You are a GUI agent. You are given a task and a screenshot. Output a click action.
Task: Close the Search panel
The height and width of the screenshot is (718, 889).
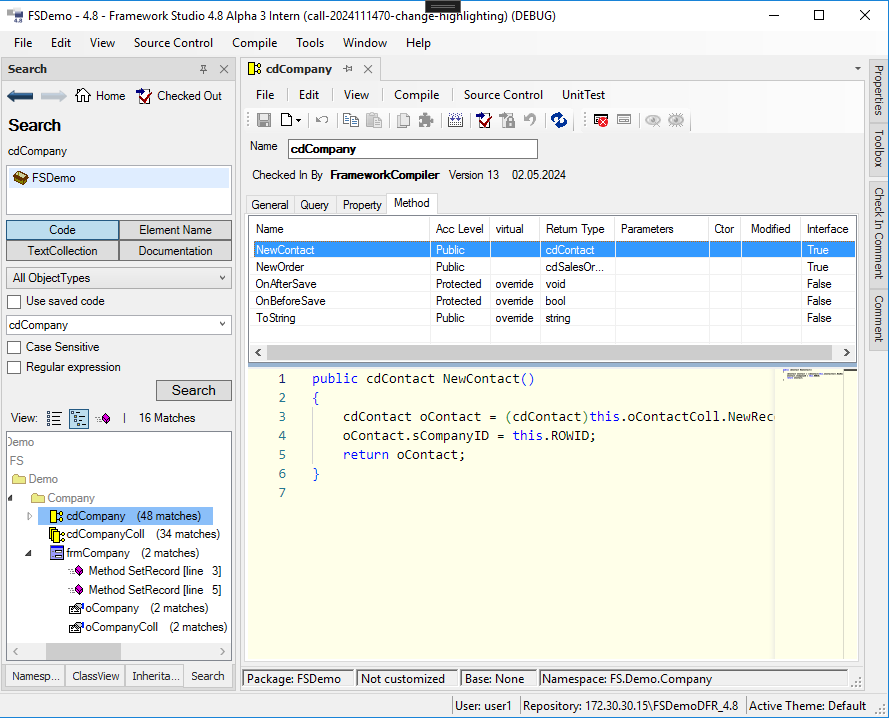tap(224, 69)
